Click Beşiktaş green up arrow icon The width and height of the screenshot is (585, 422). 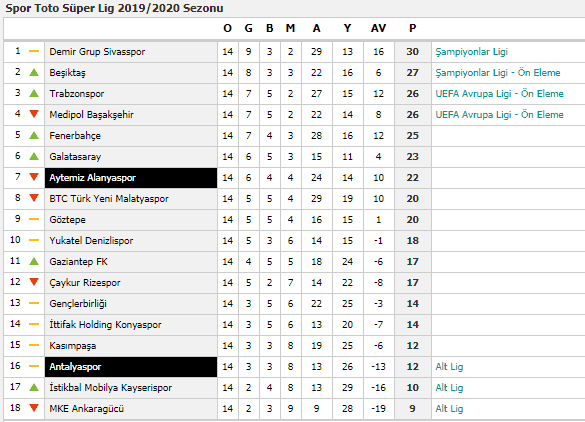(34, 72)
